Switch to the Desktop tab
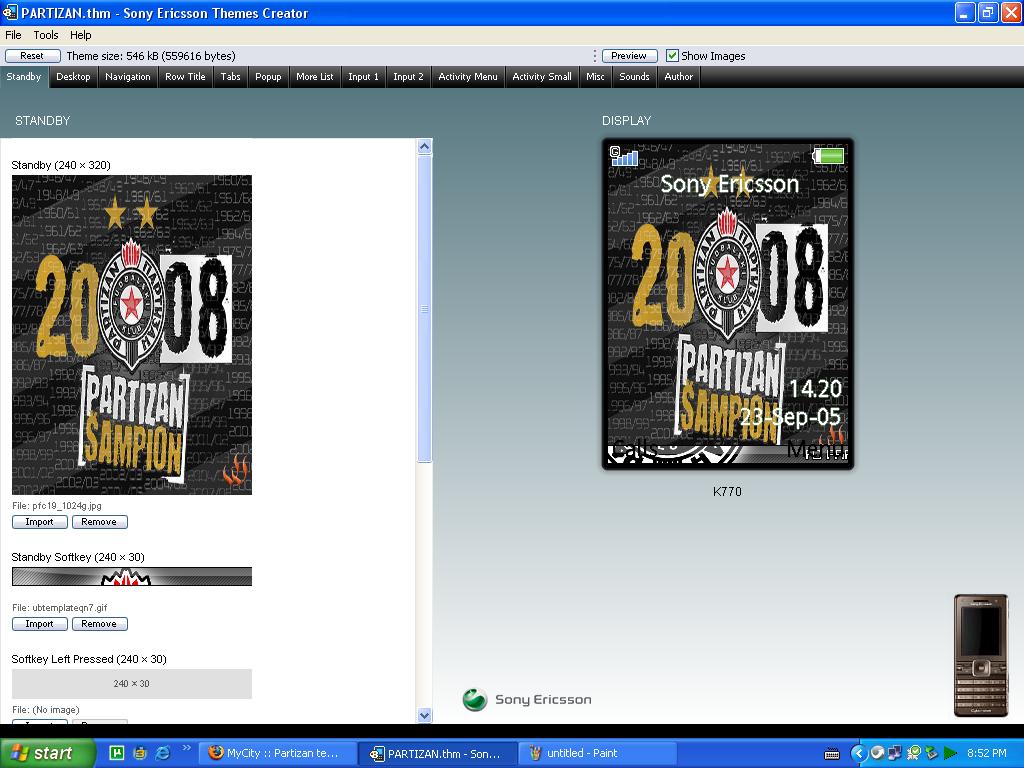This screenshot has width=1024, height=768. 73,77
